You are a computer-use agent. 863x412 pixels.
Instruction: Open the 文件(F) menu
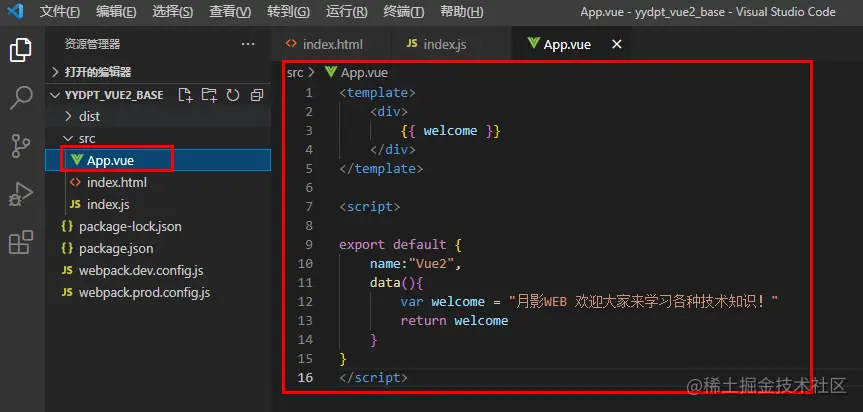59,12
